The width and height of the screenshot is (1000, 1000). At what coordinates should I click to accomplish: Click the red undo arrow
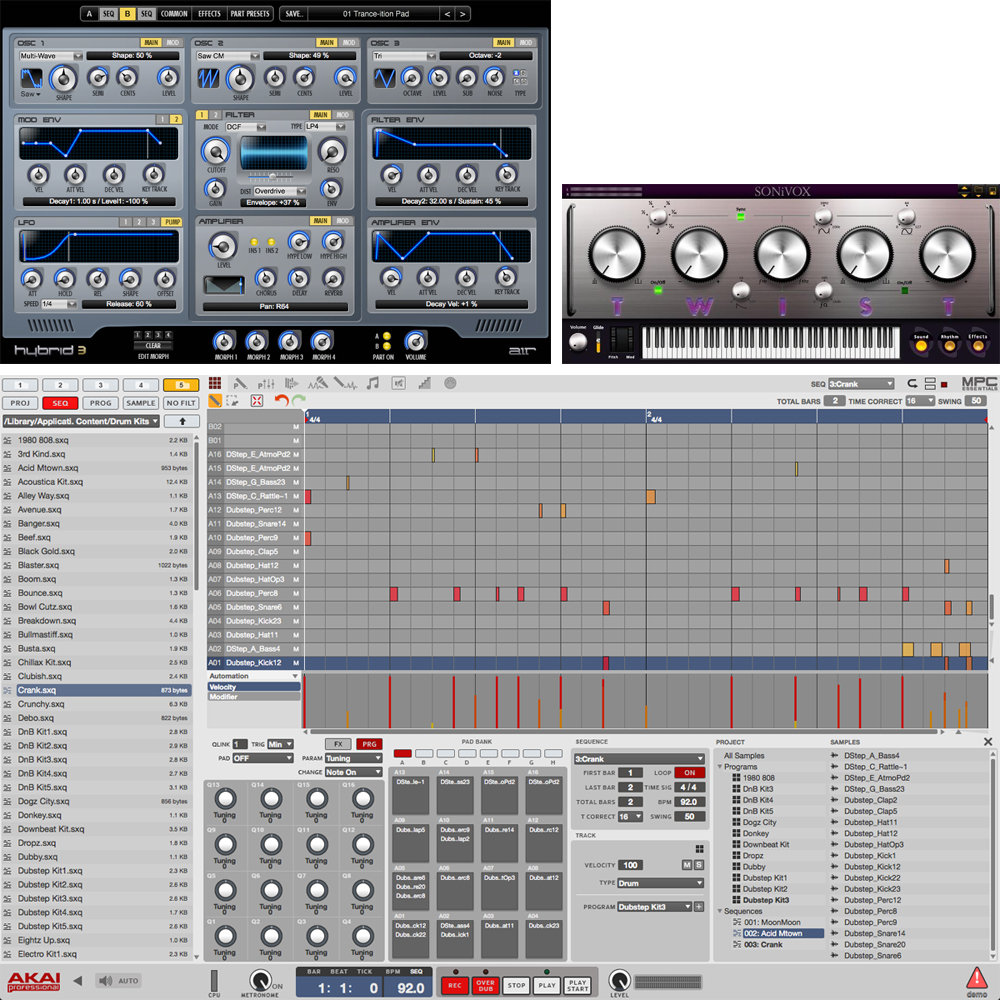tap(281, 401)
